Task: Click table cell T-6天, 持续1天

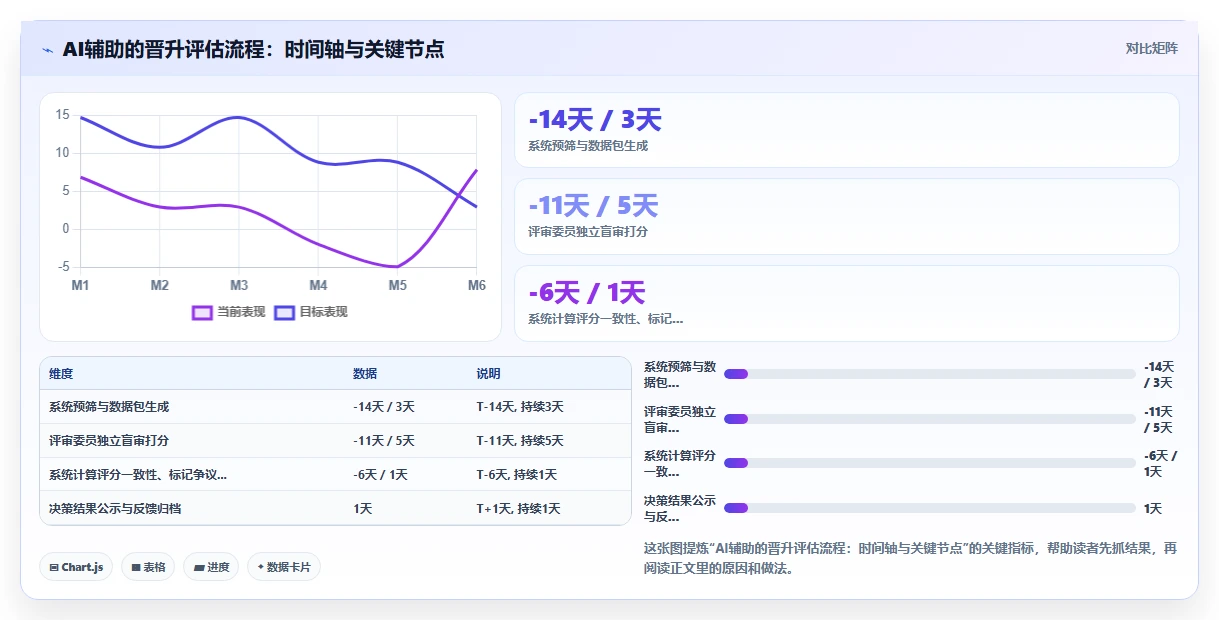Action: 517,475
